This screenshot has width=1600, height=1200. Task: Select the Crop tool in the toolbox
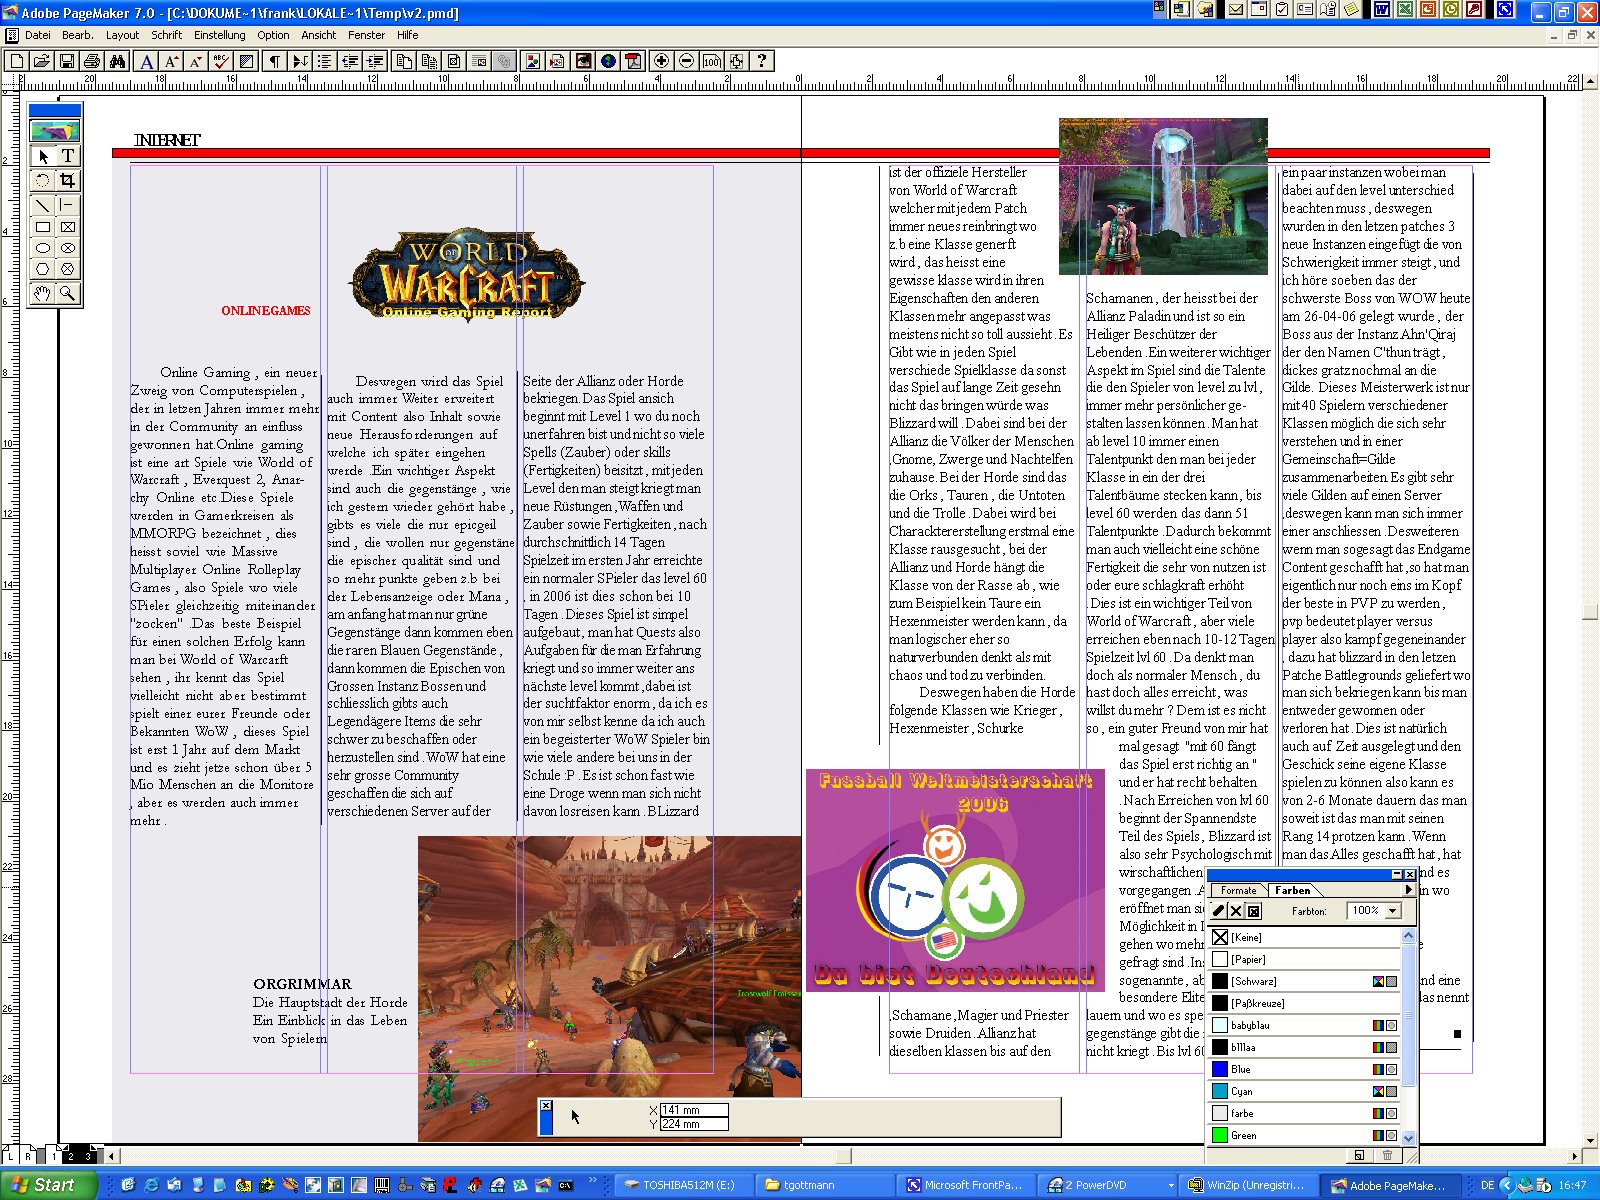[x=67, y=181]
